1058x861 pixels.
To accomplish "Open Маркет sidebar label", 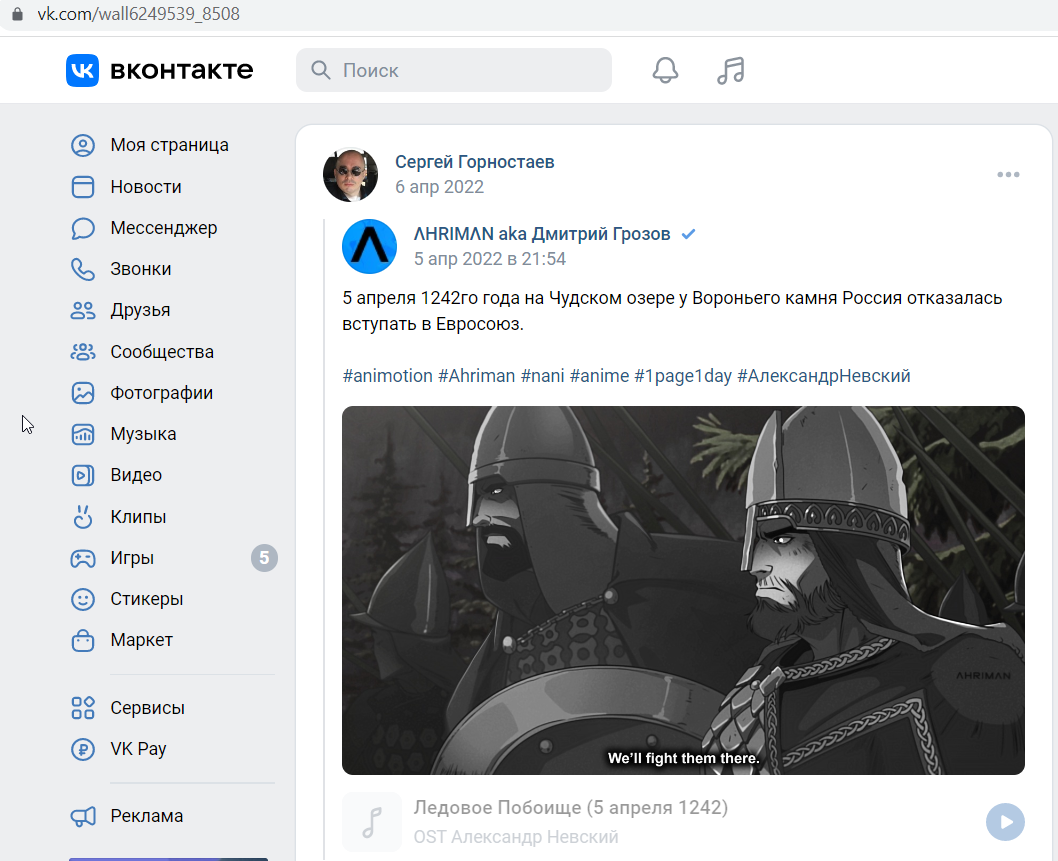I will click(142, 640).
